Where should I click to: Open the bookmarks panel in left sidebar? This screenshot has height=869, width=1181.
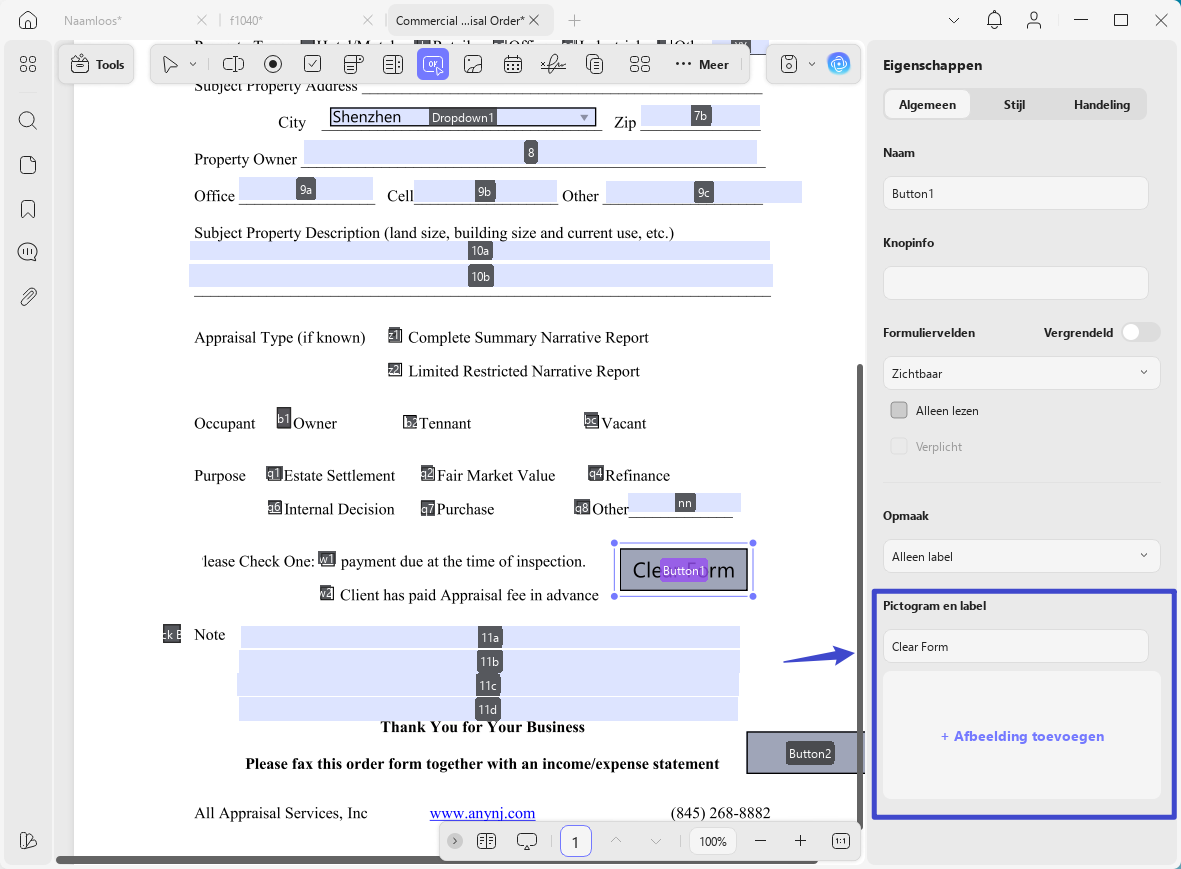(28, 209)
